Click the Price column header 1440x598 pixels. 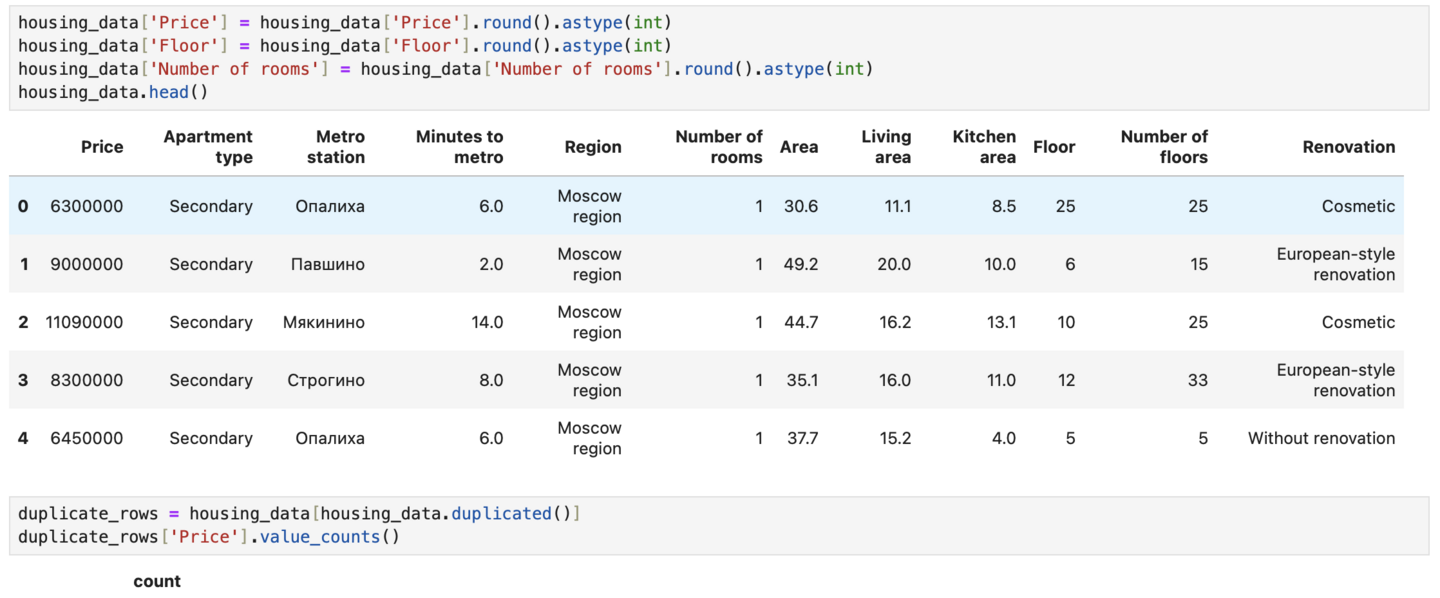click(102, 147)
